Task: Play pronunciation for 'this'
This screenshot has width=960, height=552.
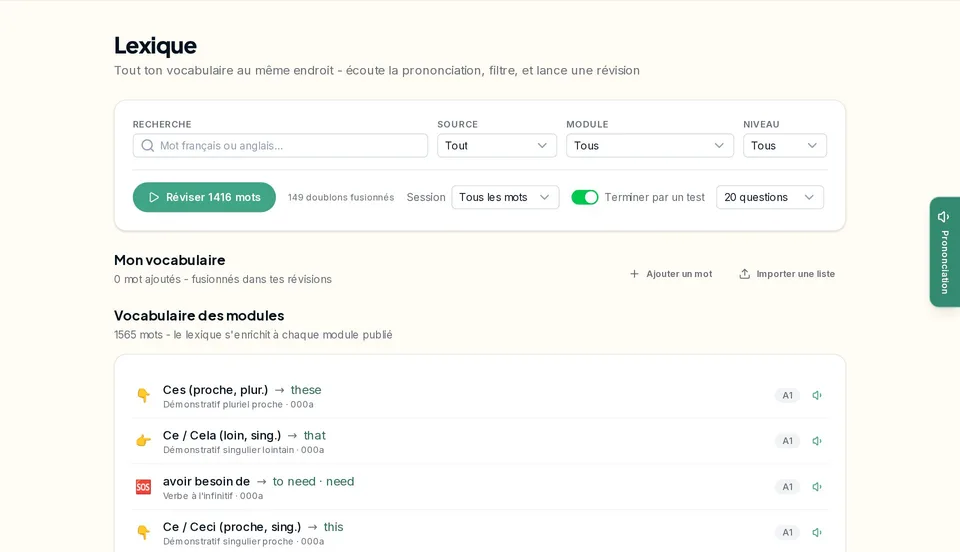Action: (x=817, y=532)
